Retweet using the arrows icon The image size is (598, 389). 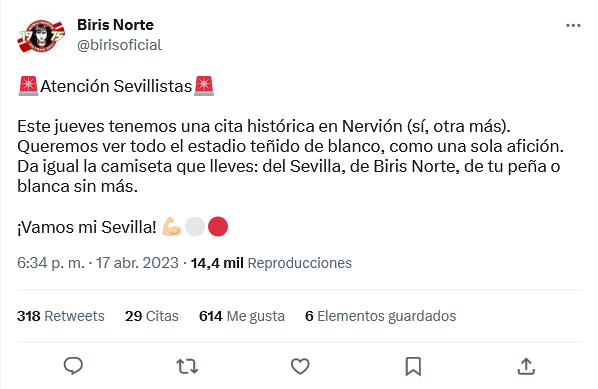click(187, 366)
